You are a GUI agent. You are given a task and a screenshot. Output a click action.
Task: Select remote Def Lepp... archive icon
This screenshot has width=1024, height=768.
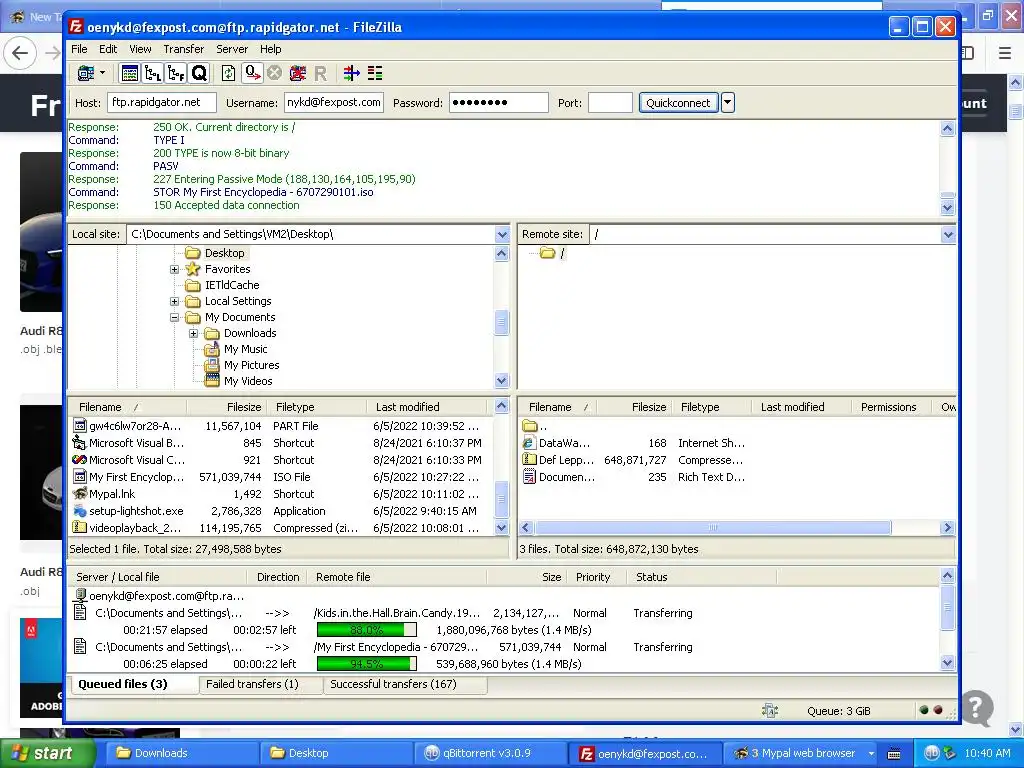[x=529, y=460]
